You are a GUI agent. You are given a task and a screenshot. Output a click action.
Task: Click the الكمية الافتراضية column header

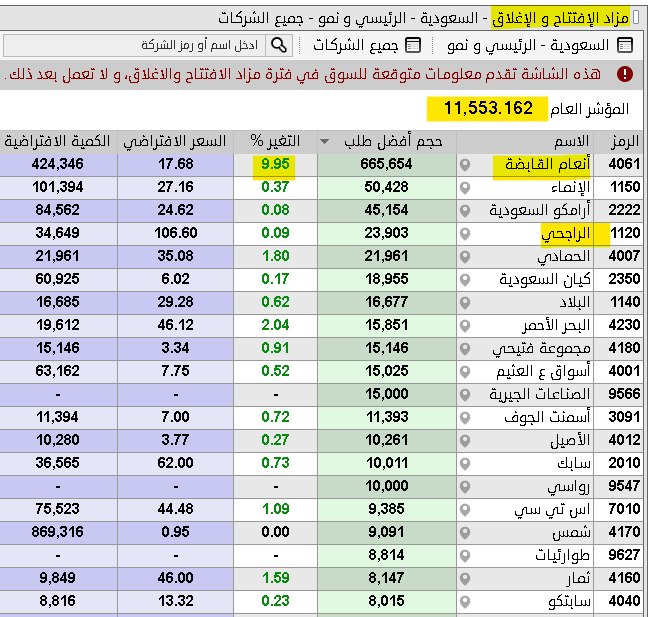tap(58, 142)
